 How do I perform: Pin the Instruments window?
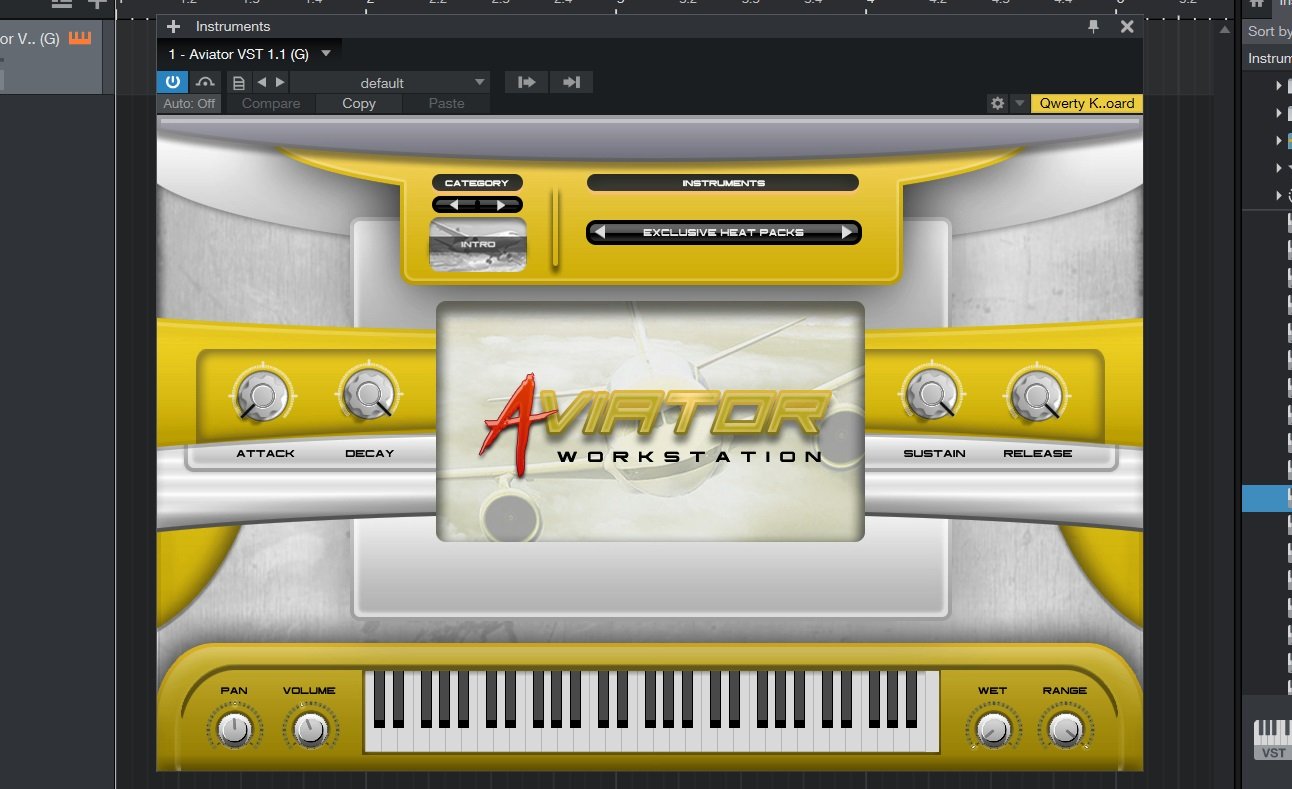1094,27
